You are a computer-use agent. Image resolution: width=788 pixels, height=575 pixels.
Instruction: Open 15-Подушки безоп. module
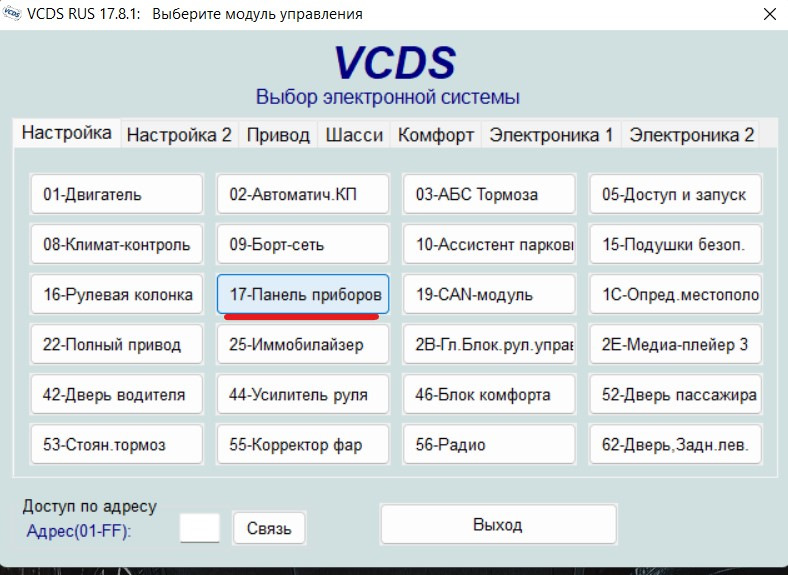[675, 244]
